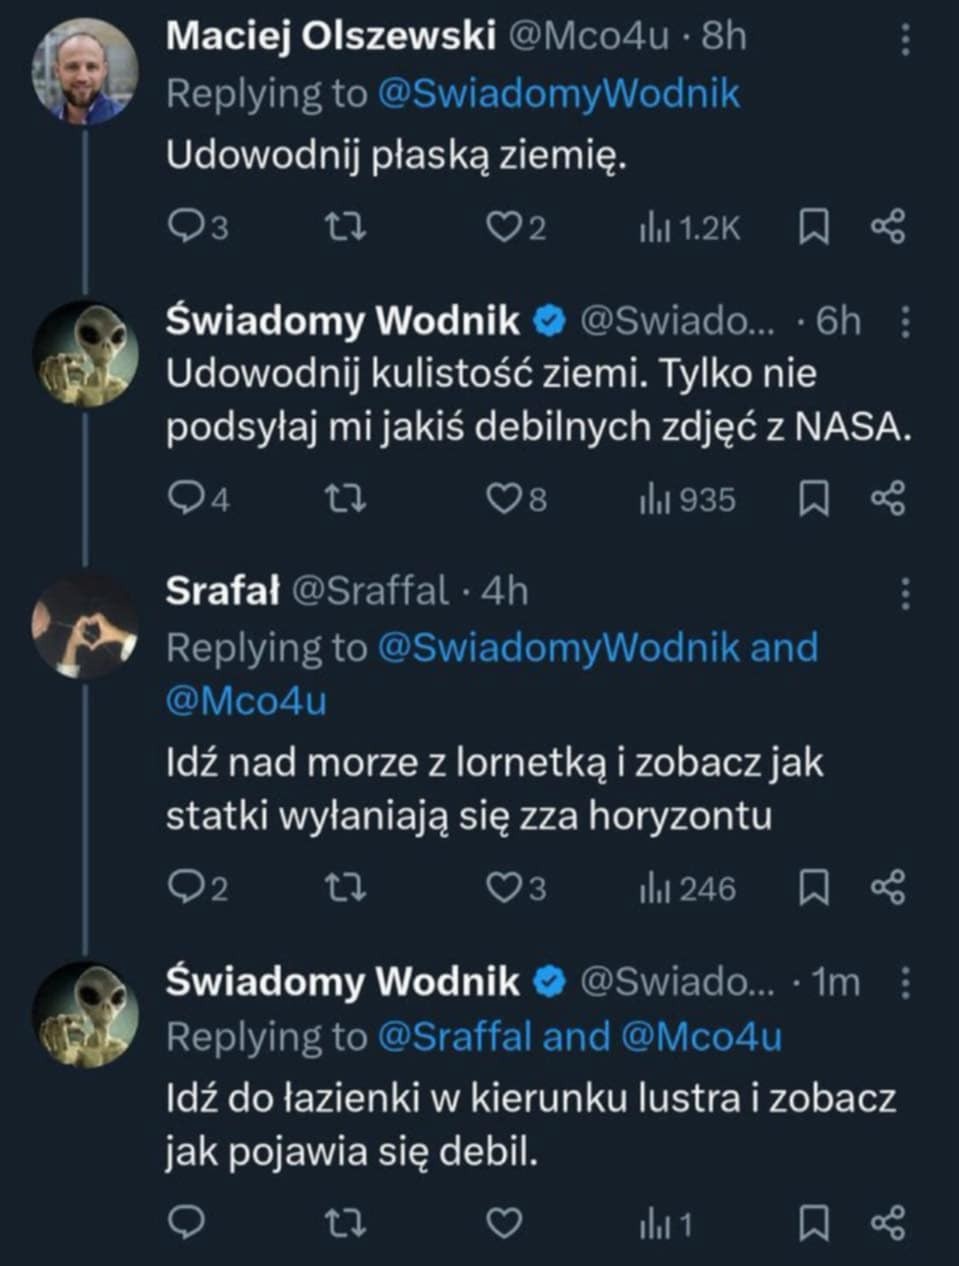Share Maciej Olszewski's tweet
Image resolution: width=959 pixels, height=1266 pixels.
point(887,228)
